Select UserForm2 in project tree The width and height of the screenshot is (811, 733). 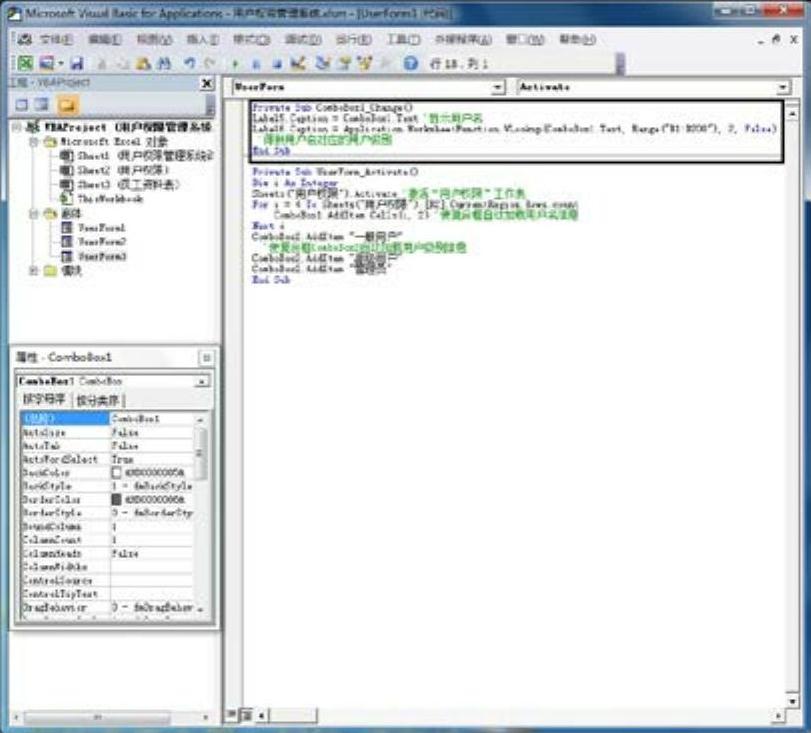tap(94, 242)
